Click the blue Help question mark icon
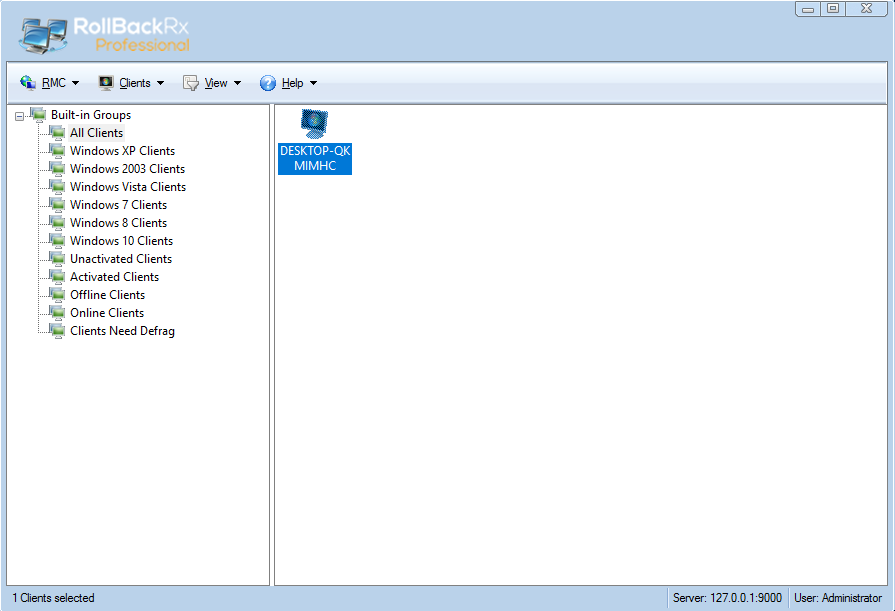The image size is (895, 611). 268,83
